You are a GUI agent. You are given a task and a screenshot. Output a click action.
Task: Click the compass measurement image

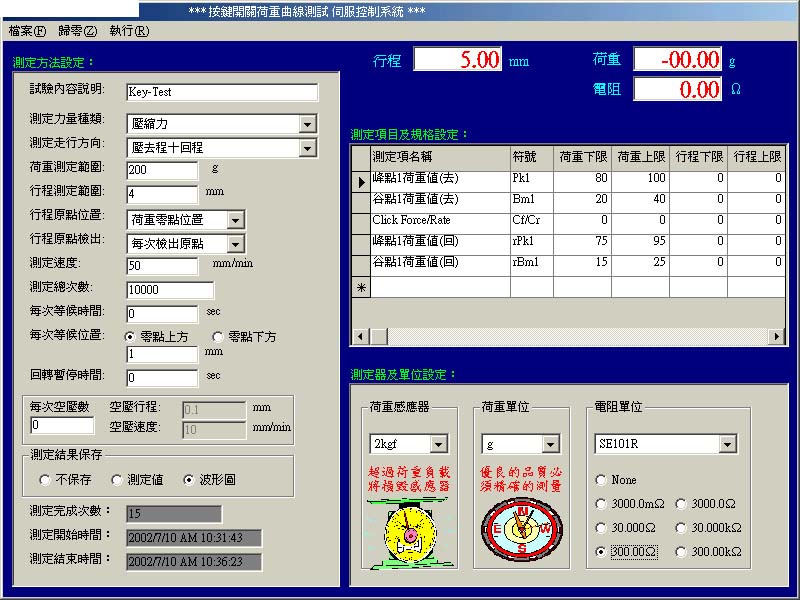(x=522, y=530)
